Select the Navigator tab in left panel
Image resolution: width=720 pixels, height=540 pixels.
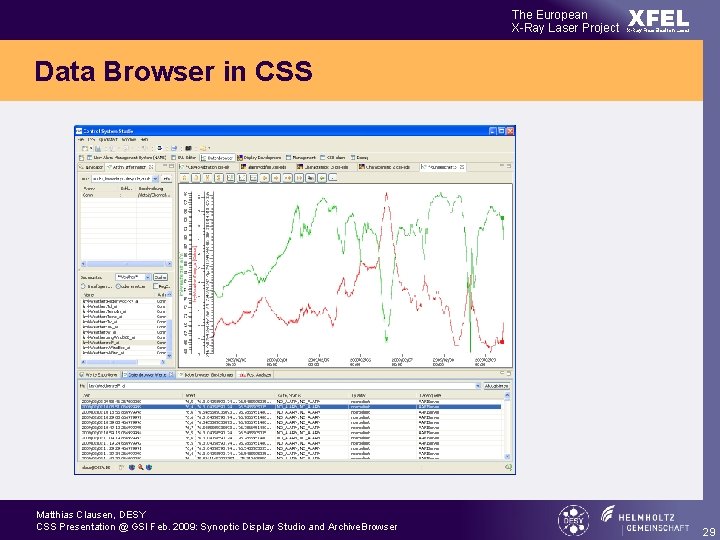click(91, 167)
